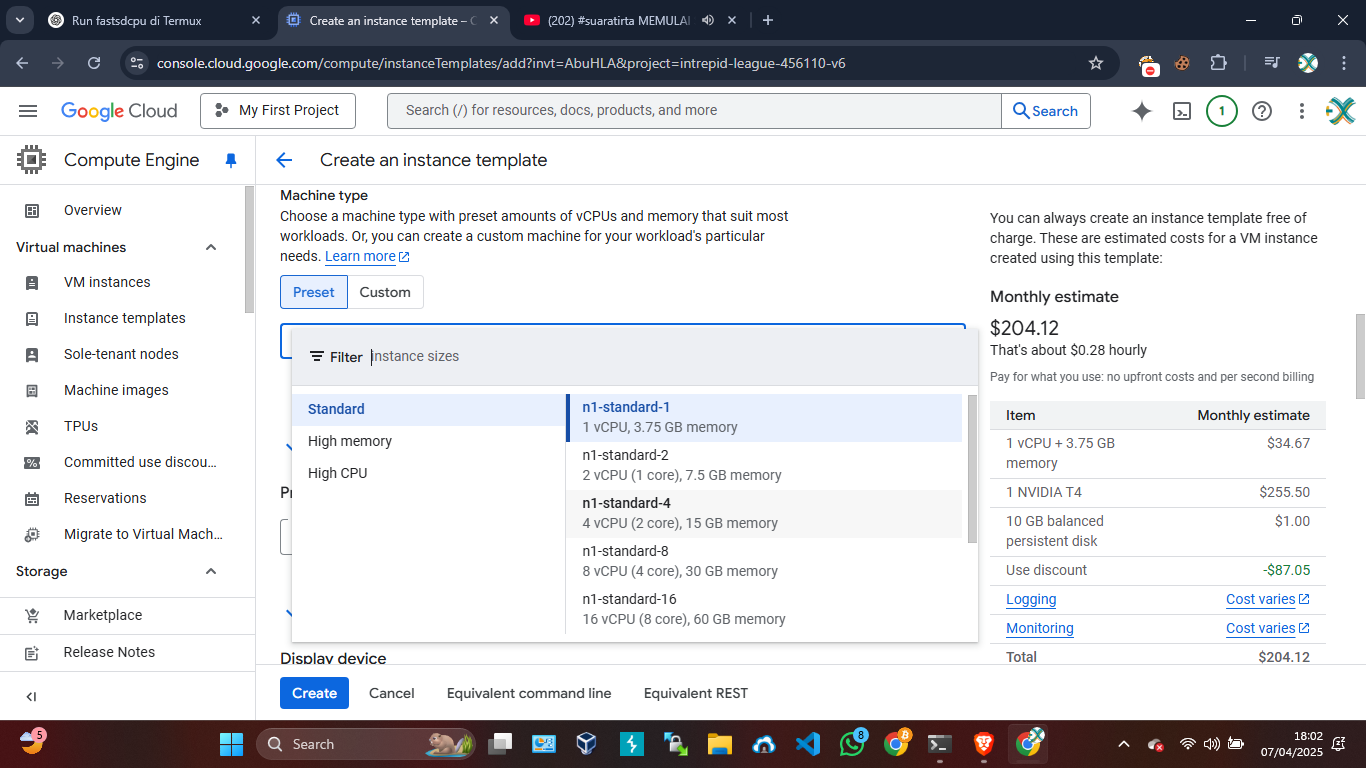Open the browser Extensions puzzle icon
This screenshot has height=768, width=1366.
pyautogui.click(x=1218, y=63)
